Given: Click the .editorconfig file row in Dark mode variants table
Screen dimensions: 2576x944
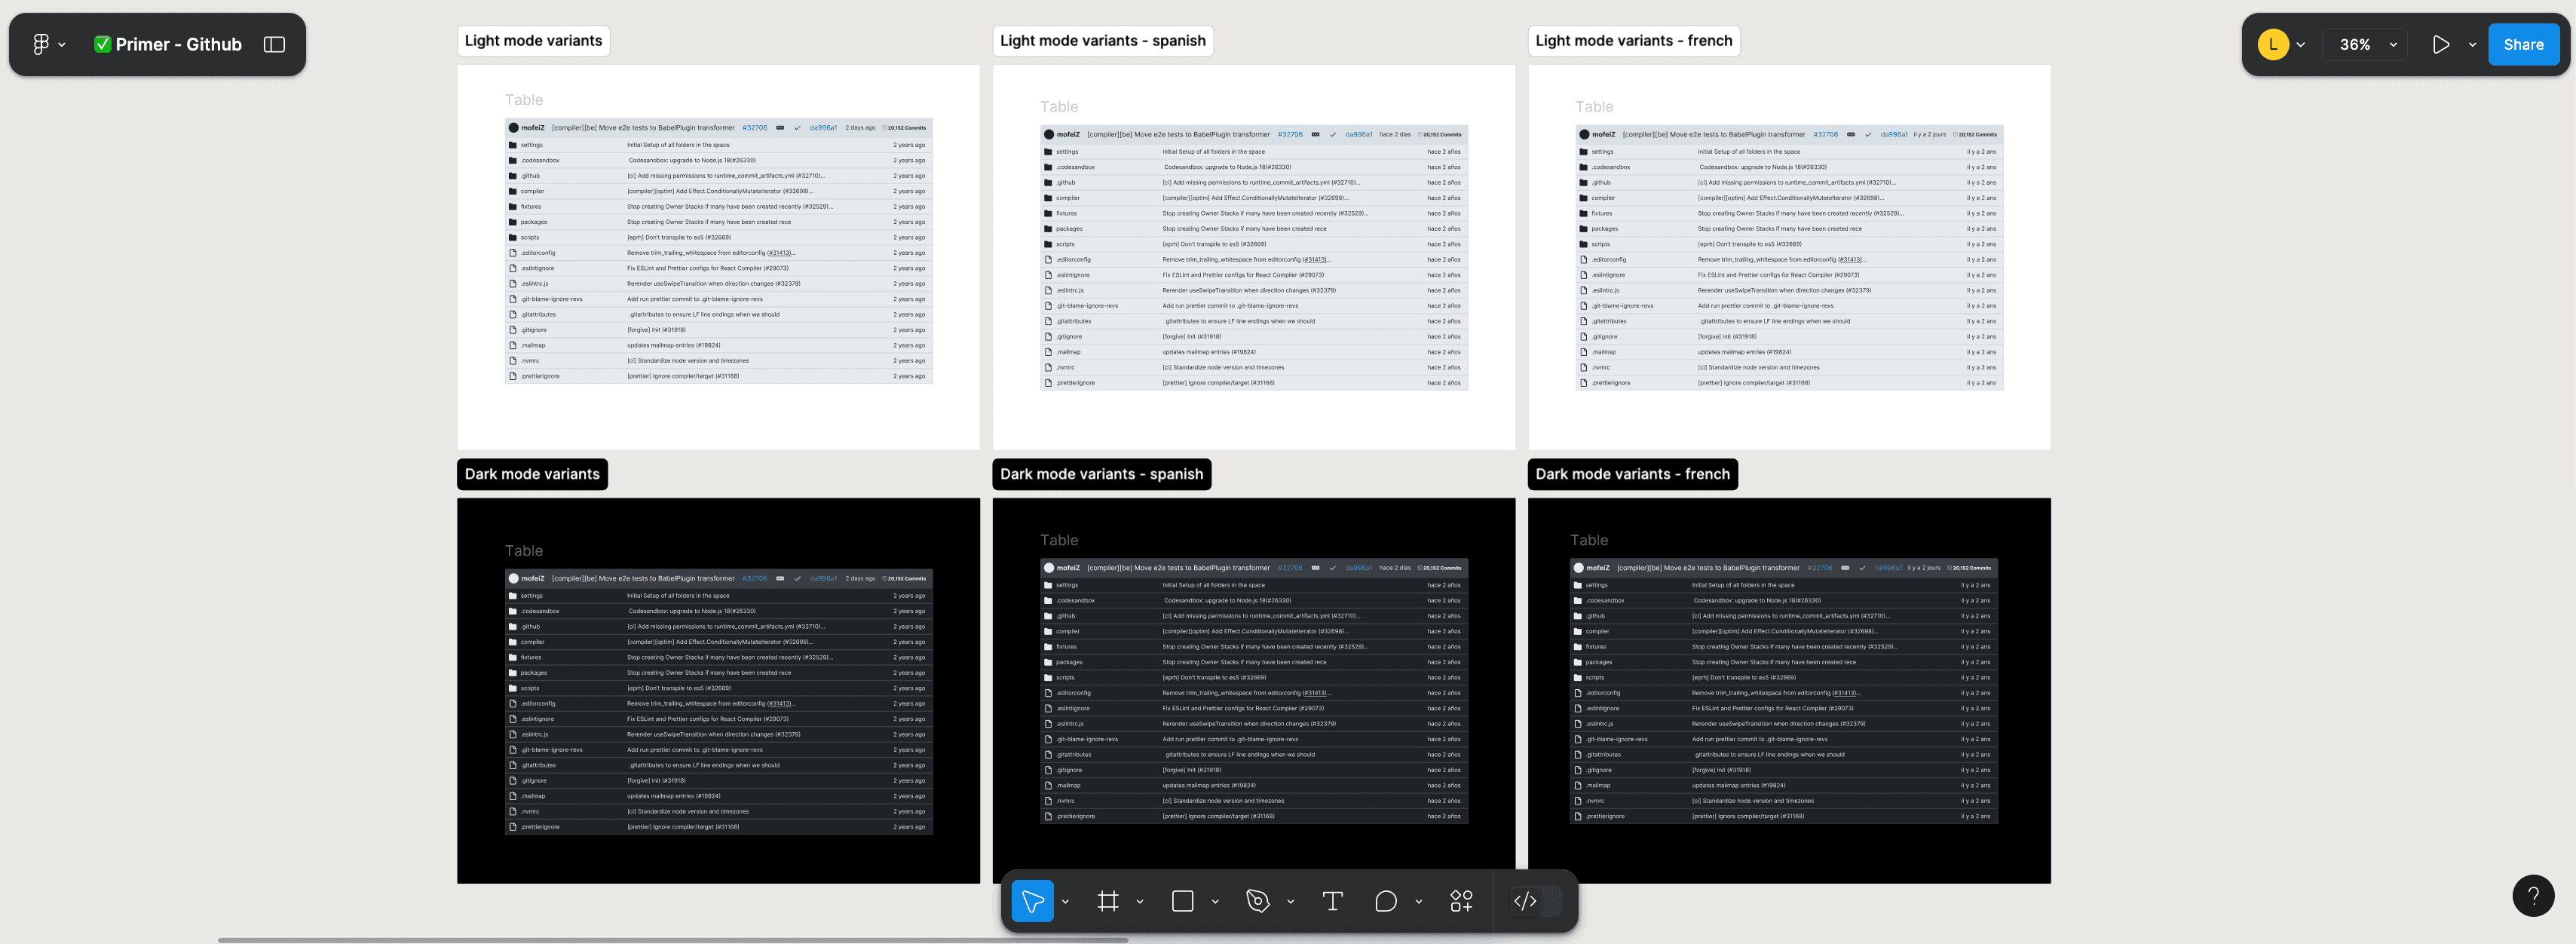Looking at the screenshot, I should point(719,704).
